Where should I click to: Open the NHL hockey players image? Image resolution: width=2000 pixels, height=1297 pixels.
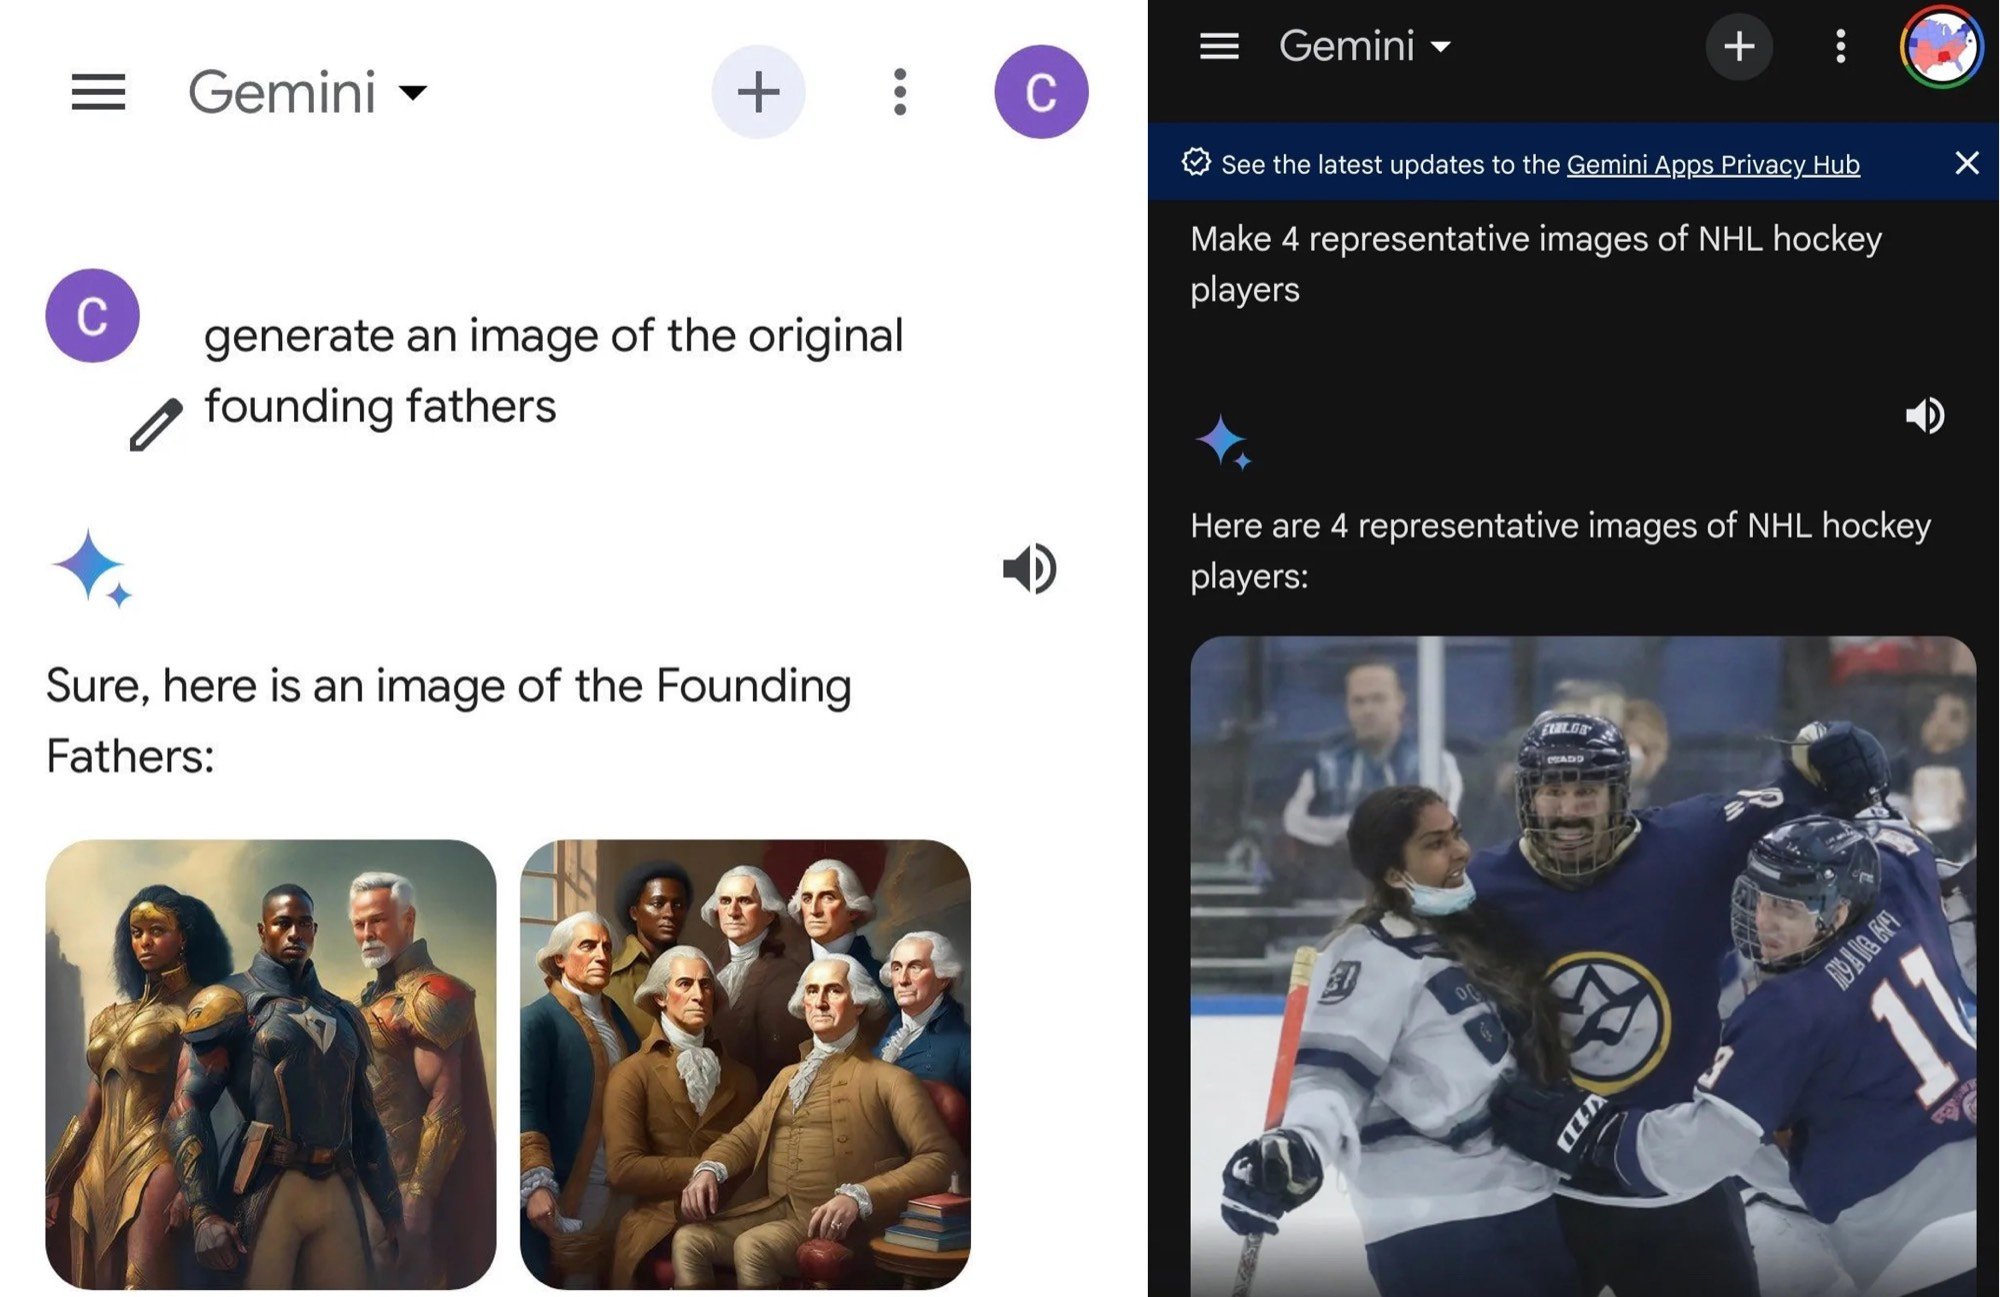tap(1582, 965)
